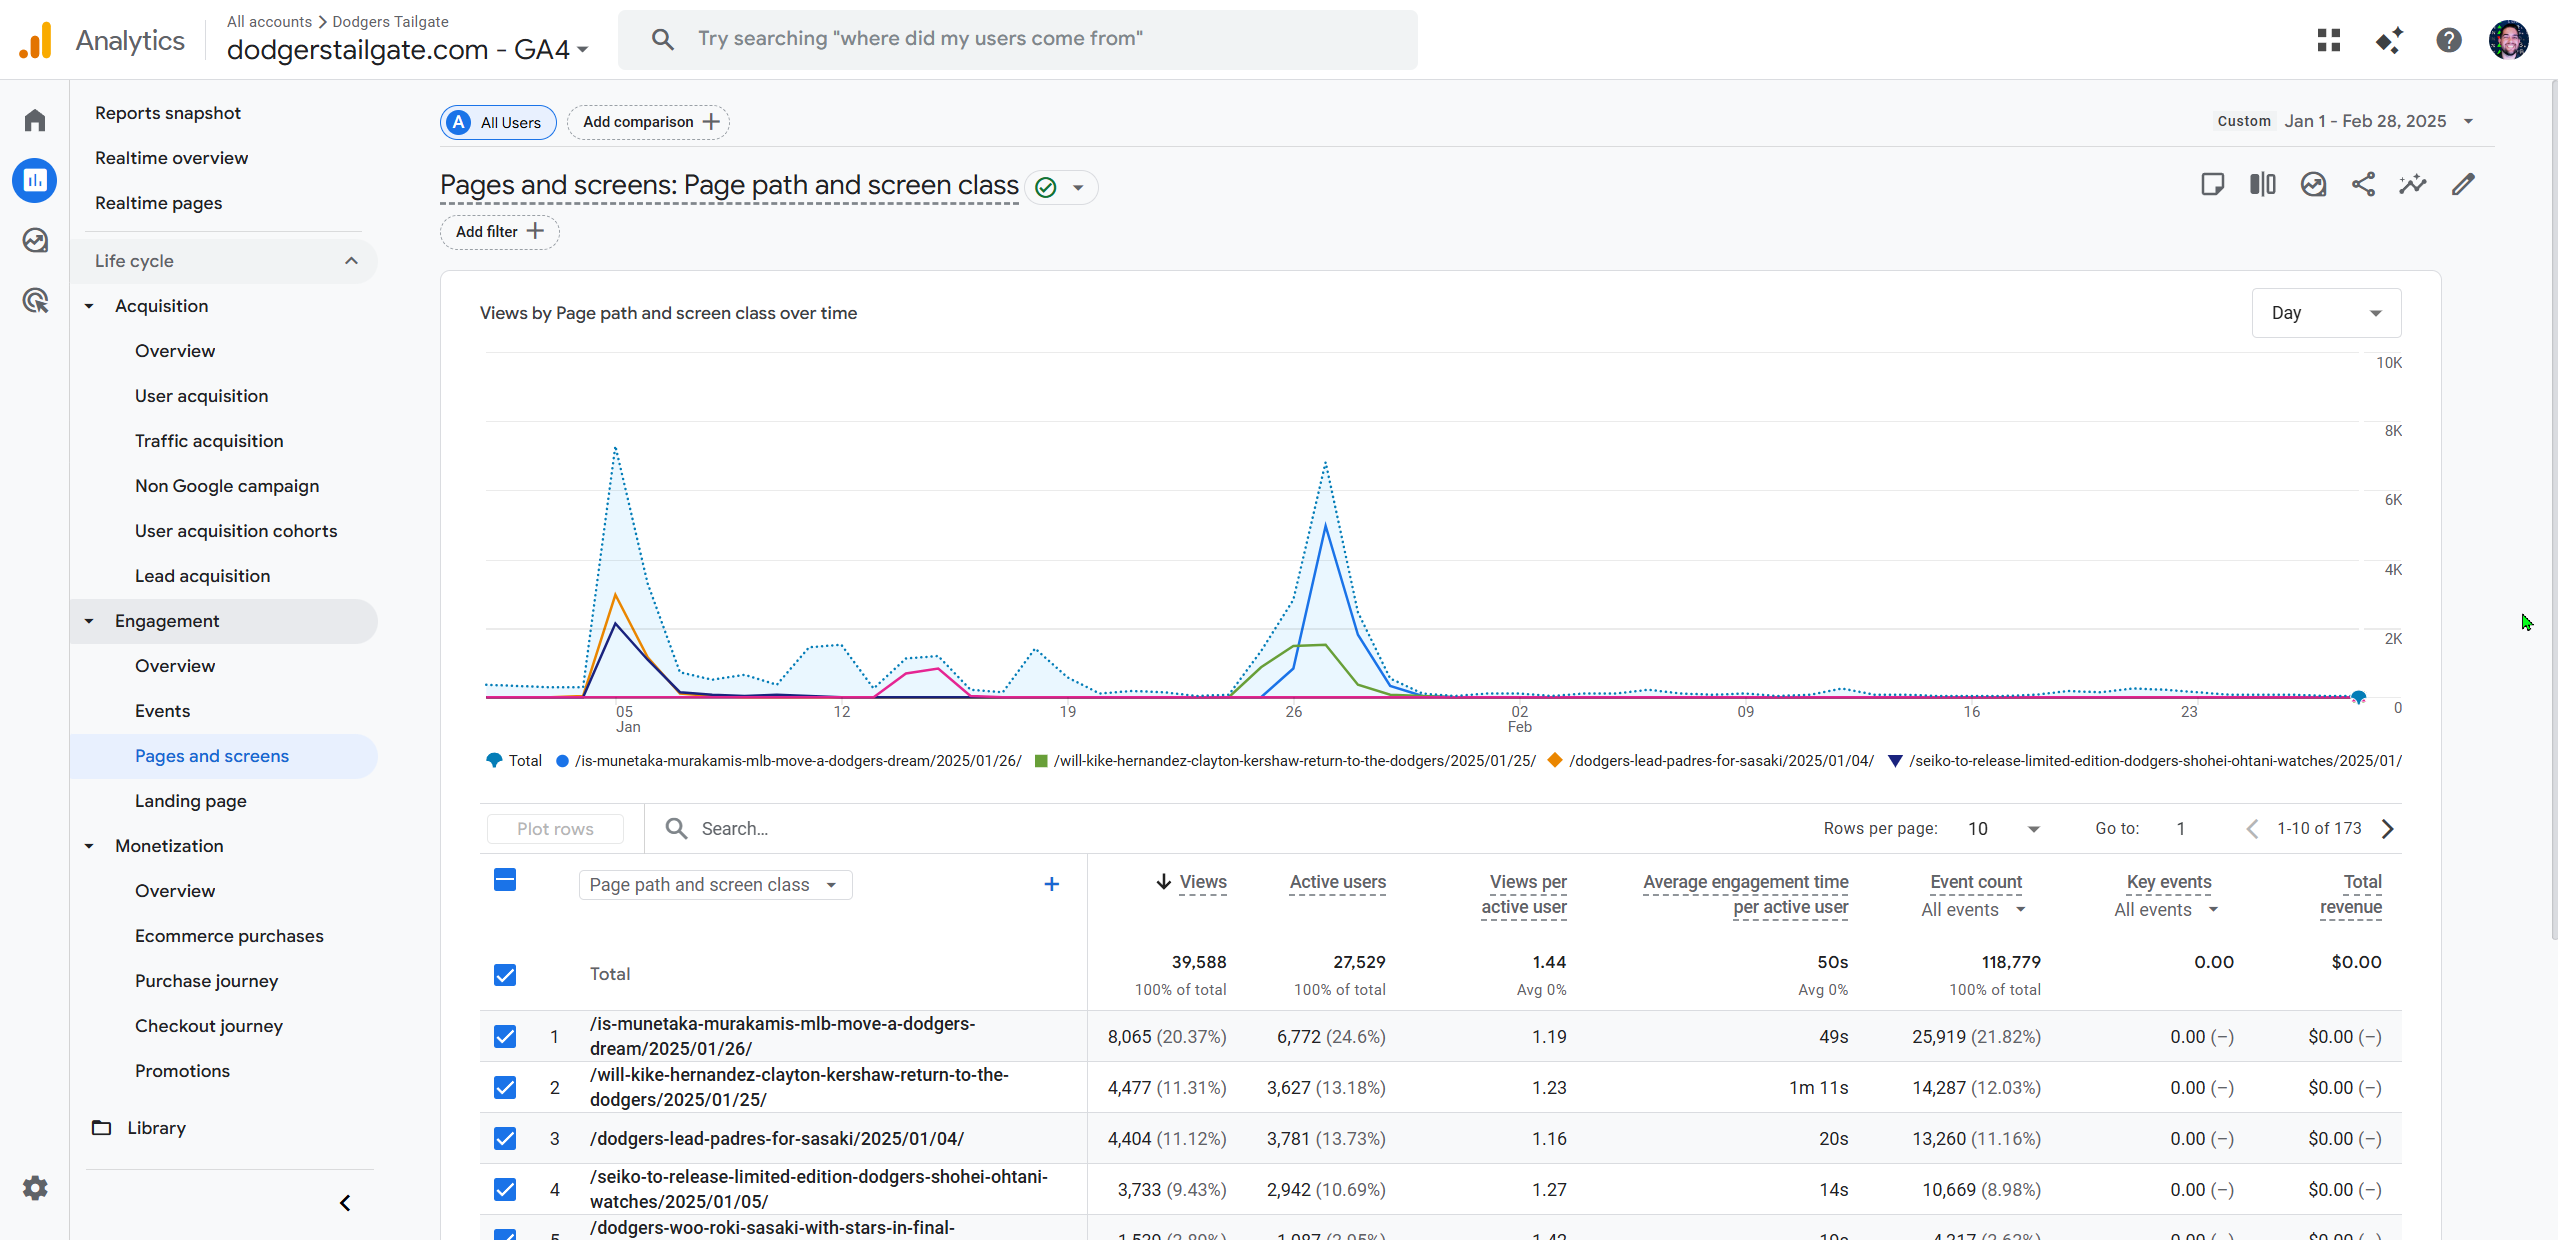The height and width of the screenshot is (1240, 2558).
Task: Open the Advertising section in left rail
Action: 35,300
